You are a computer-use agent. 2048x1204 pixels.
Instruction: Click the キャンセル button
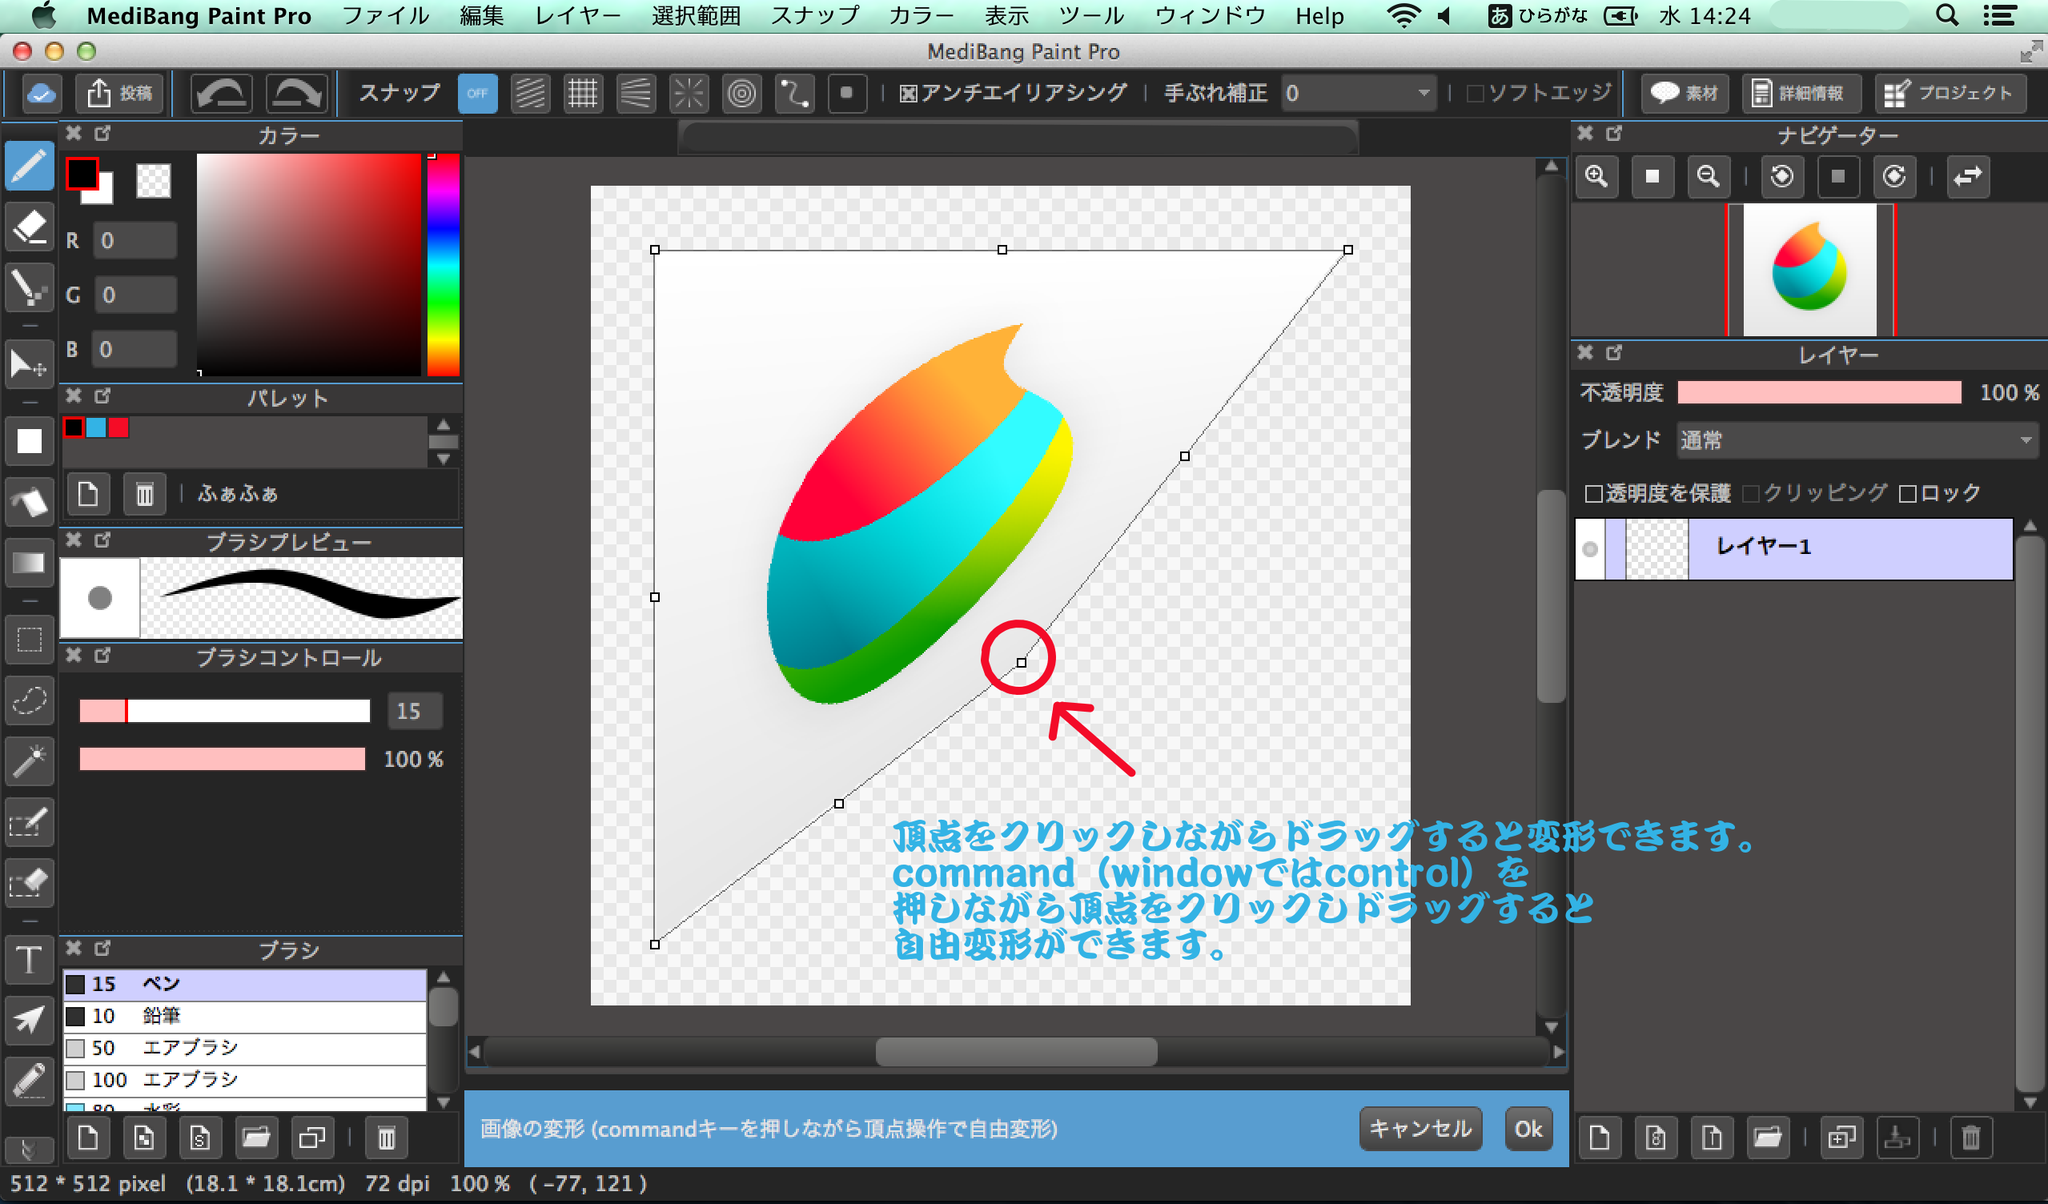pos(1419,1129)
